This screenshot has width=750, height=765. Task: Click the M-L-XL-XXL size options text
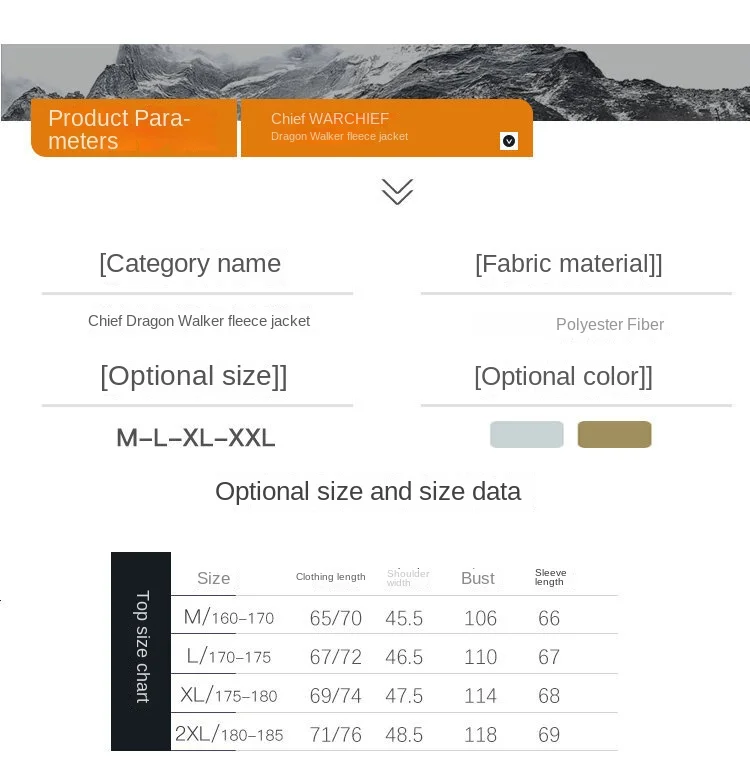tap(196, 438)
